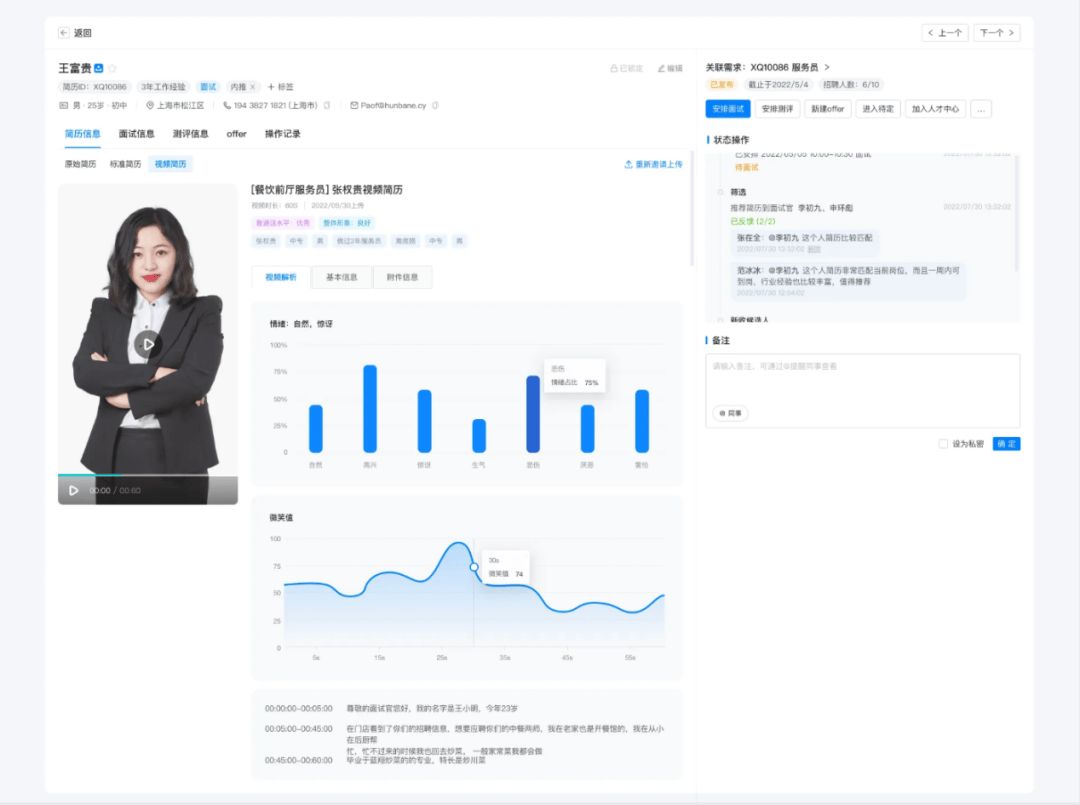
Task: Click the video progress bar
Action: point(147,475)
